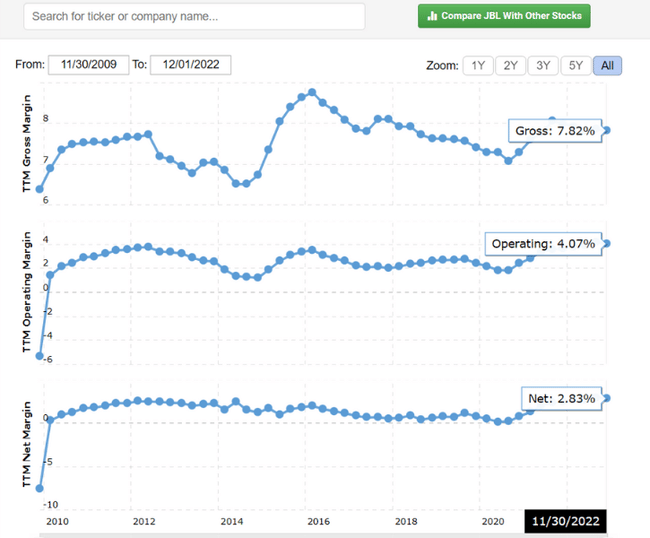Set zoom to 2Y
650x538 pixels.
pyautogui.click(x=510, y=65)
